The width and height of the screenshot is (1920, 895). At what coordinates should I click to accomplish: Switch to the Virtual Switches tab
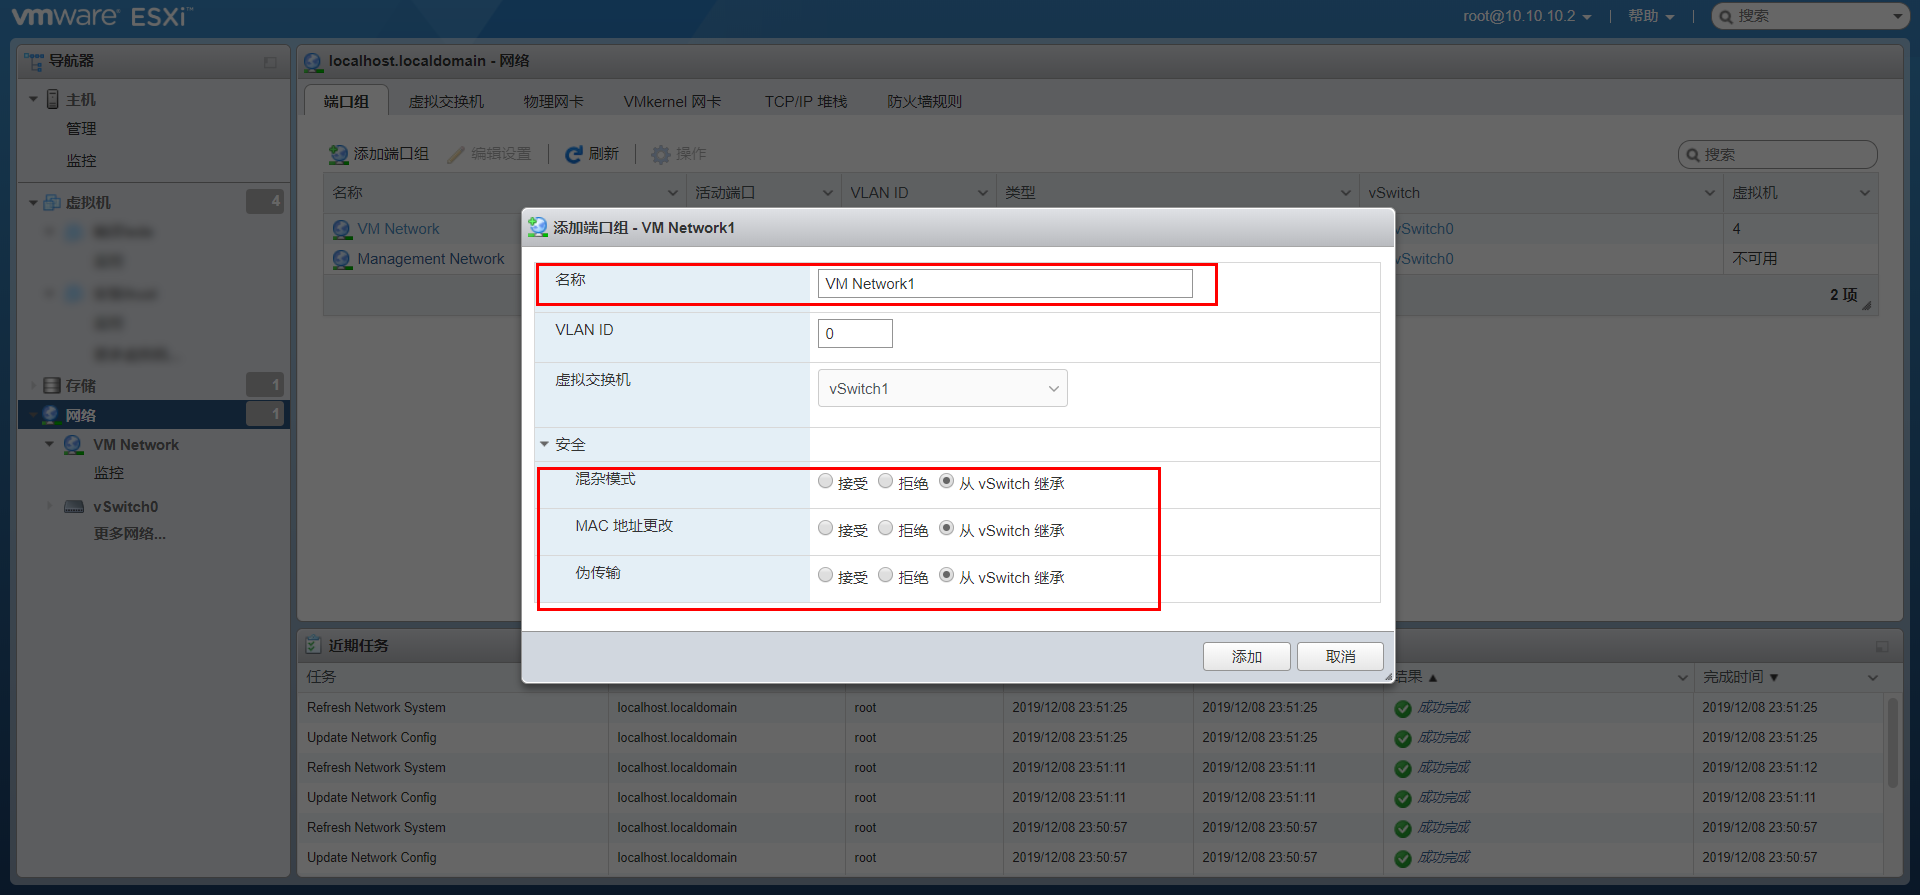[x=446, y=102]
